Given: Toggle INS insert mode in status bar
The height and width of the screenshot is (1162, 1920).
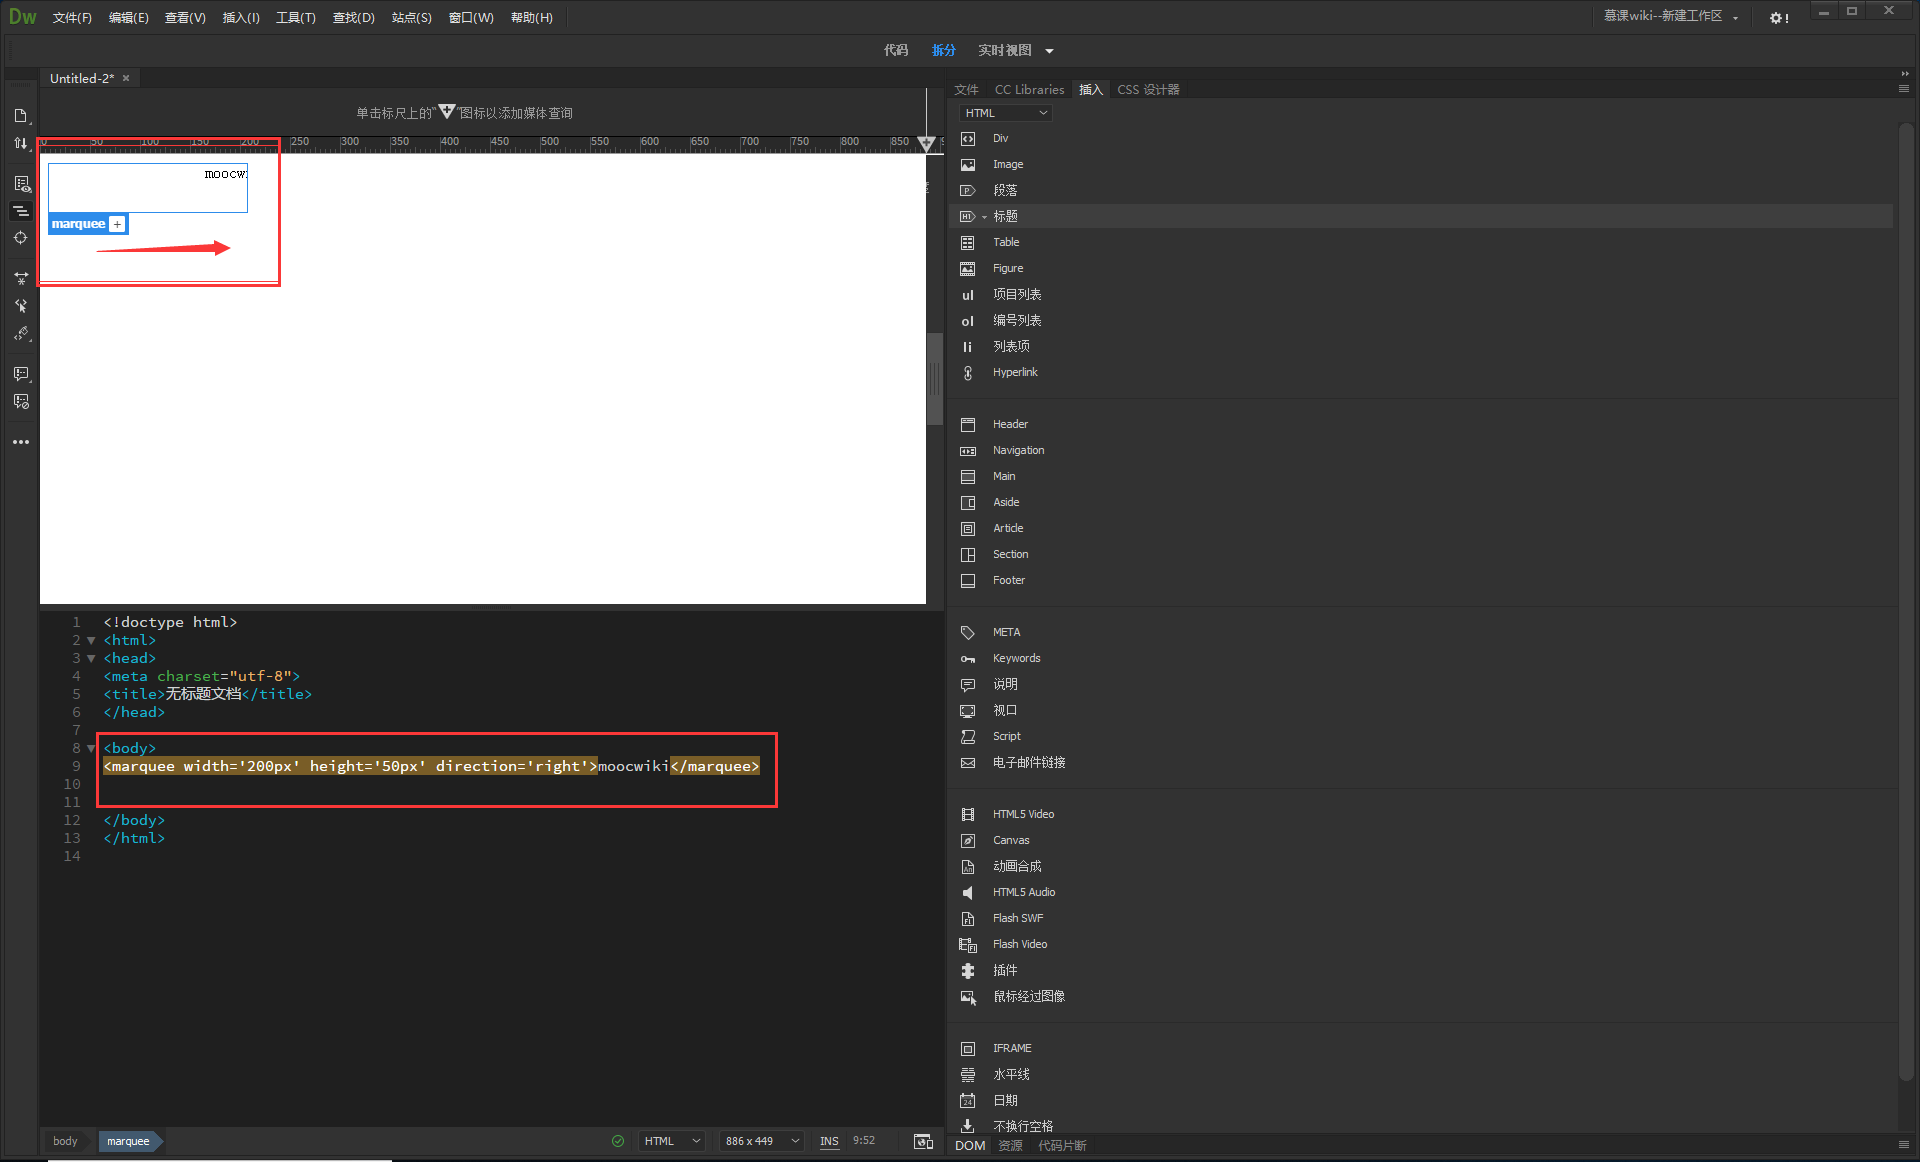Looking at the screenshot, I should click(x=829, y=1141).
